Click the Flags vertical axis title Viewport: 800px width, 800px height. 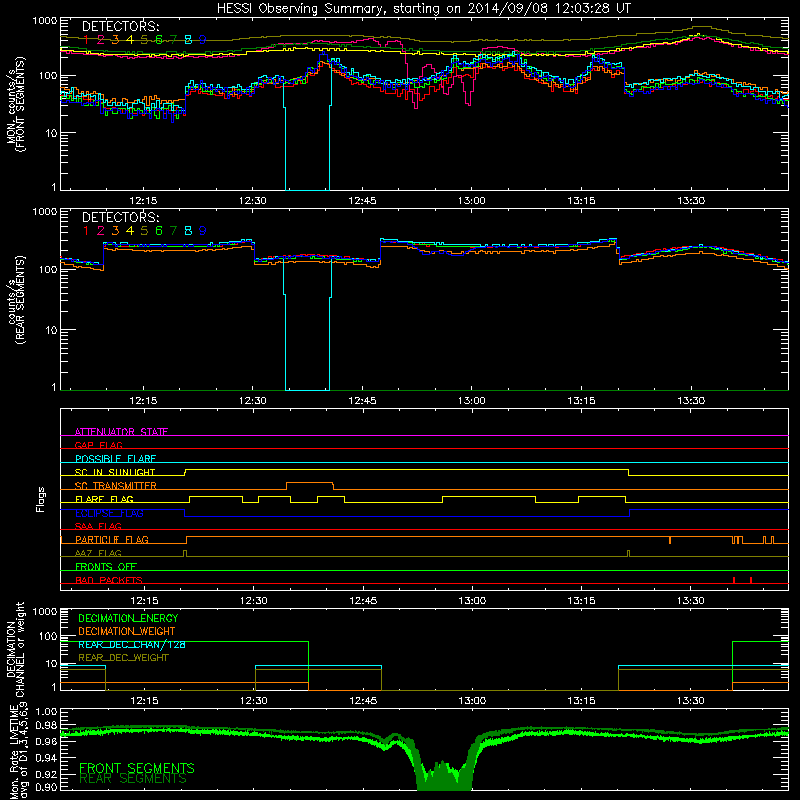click(x=41, y=499)
